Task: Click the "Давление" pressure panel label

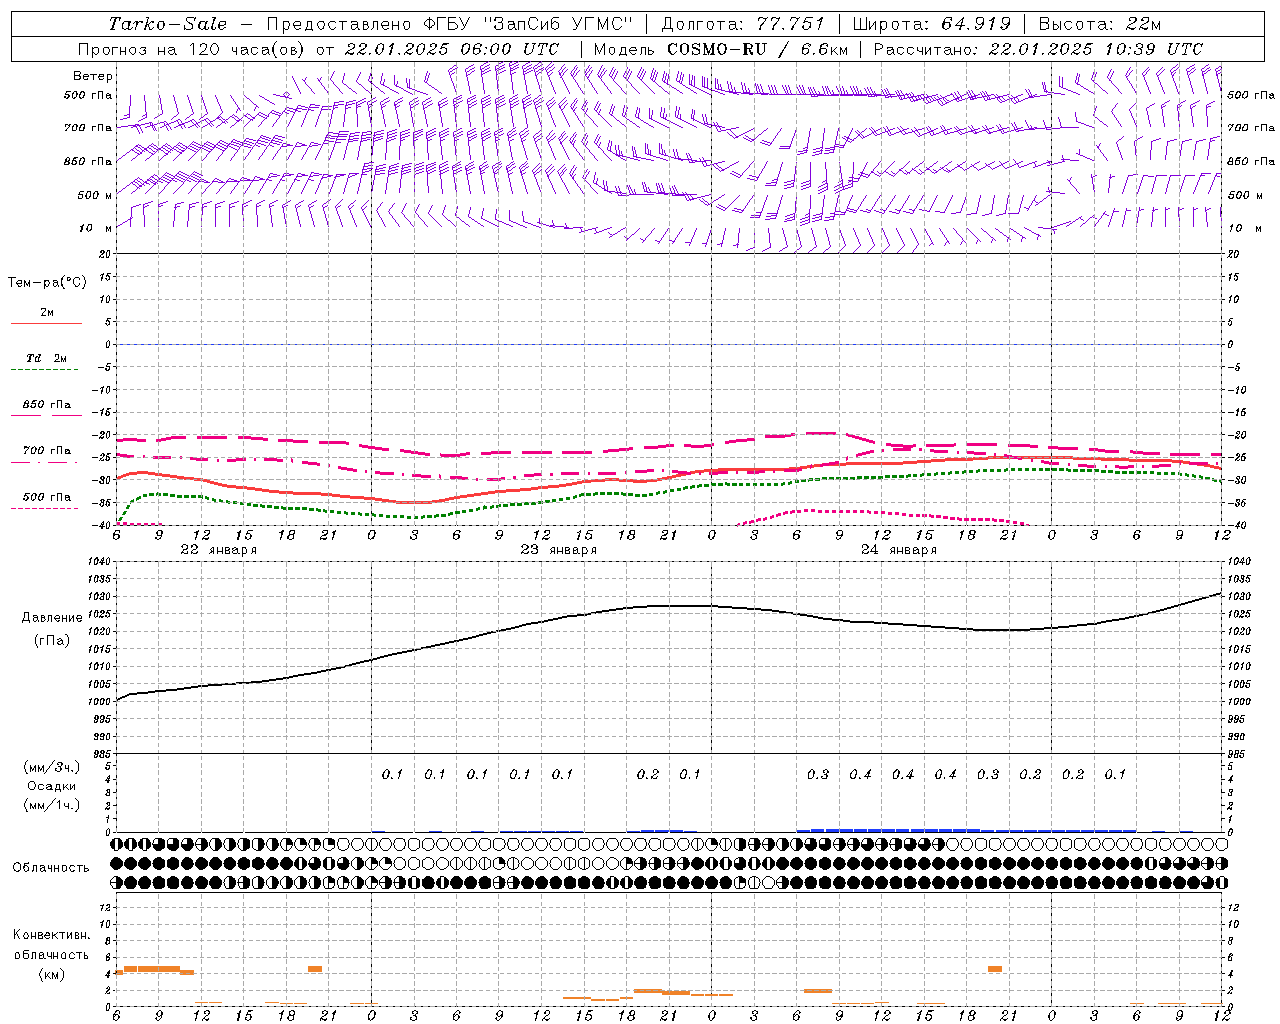Action: coord(52,618)
